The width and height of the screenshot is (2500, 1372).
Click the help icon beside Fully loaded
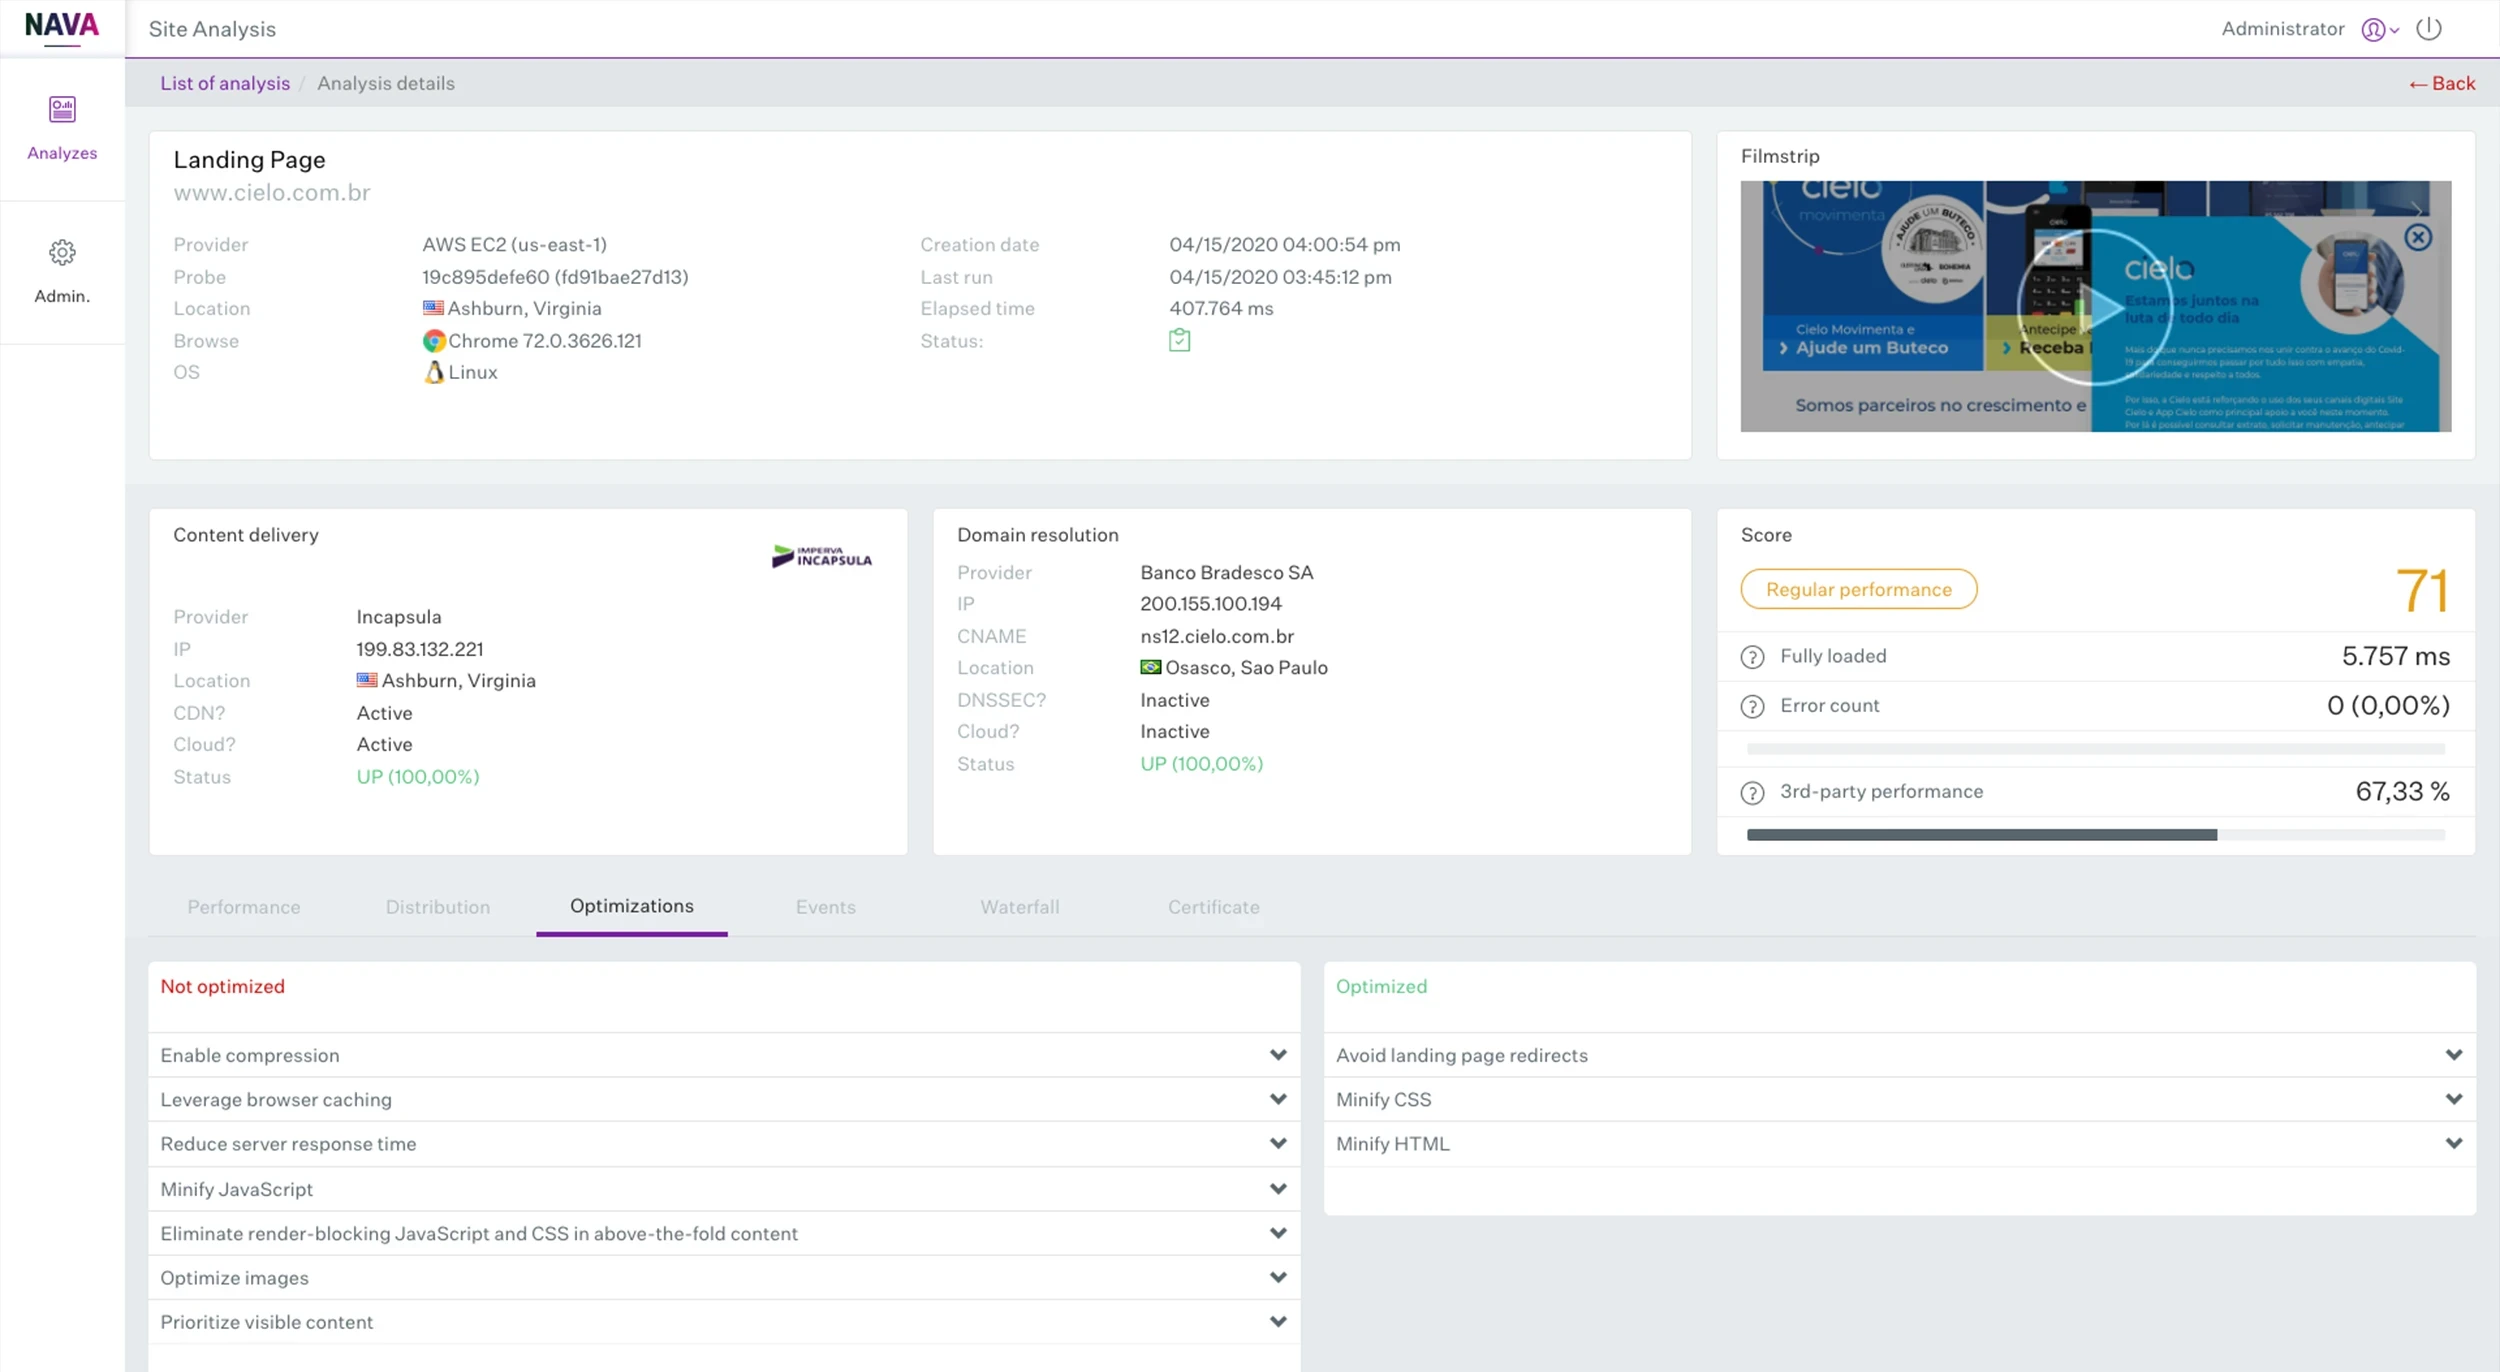[1752, 657]
